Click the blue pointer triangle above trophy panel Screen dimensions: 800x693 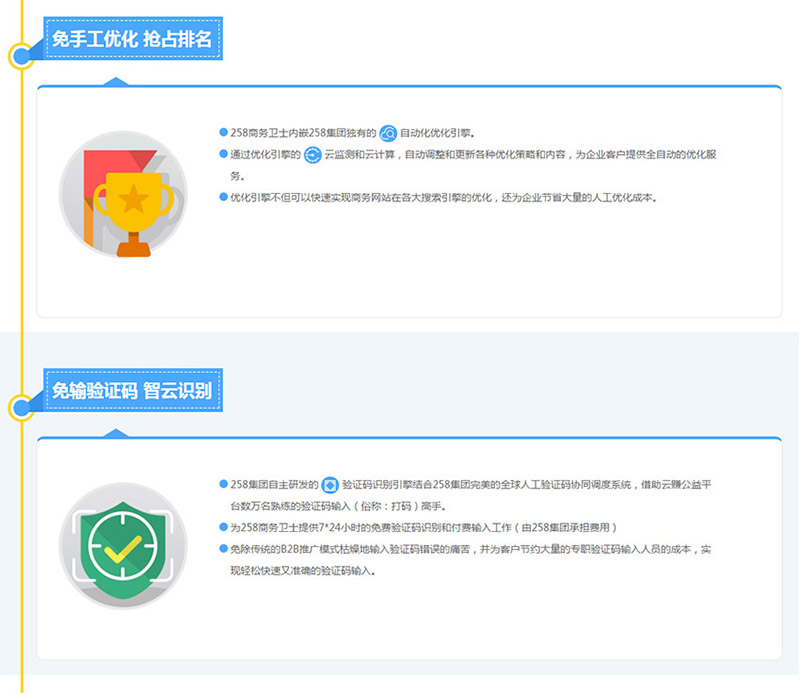pyautogui.click(x=117, y=81)
